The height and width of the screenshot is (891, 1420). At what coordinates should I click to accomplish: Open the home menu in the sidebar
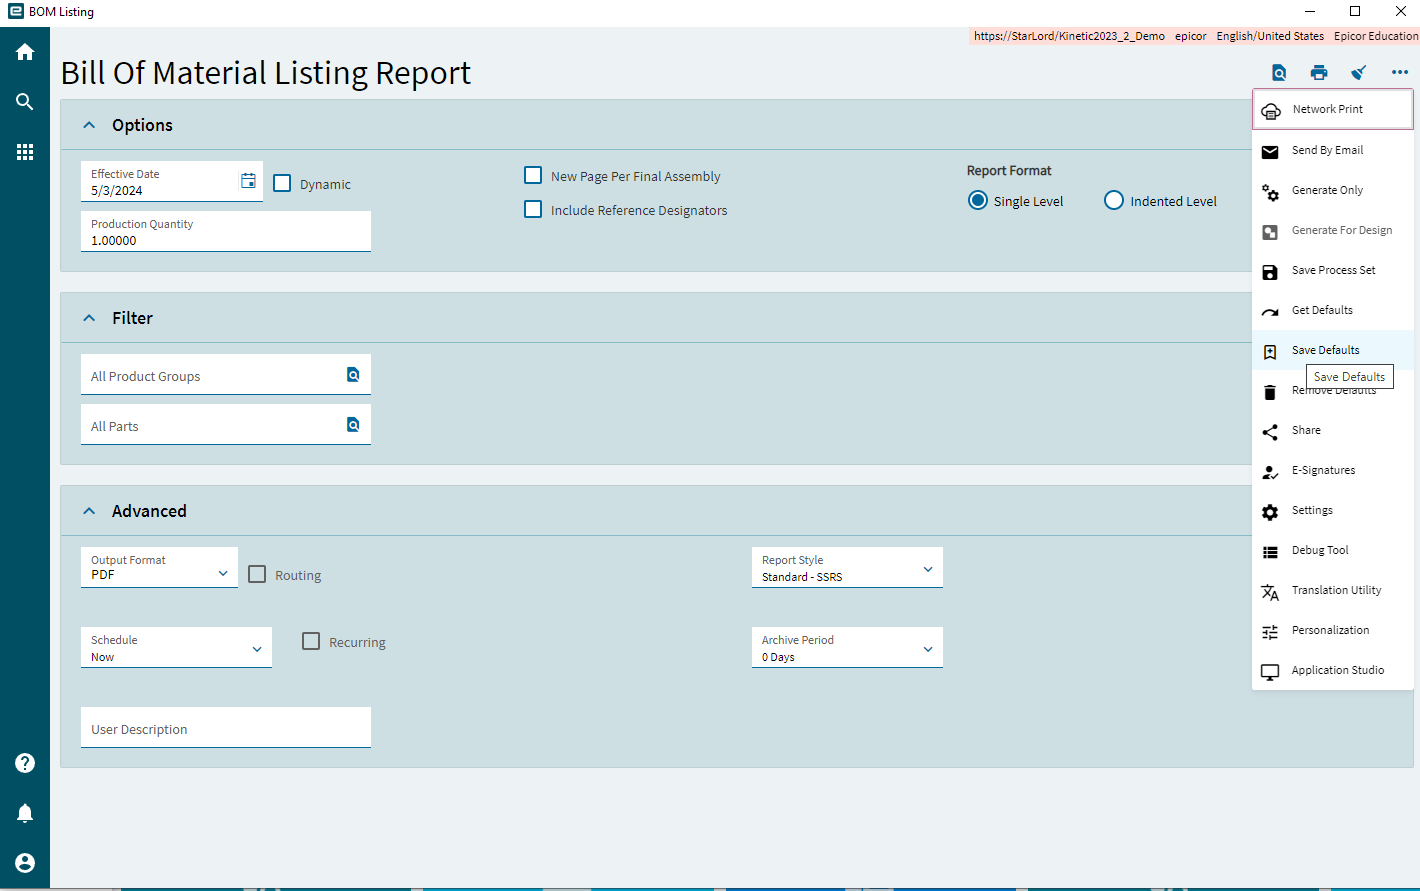[24, 51]
